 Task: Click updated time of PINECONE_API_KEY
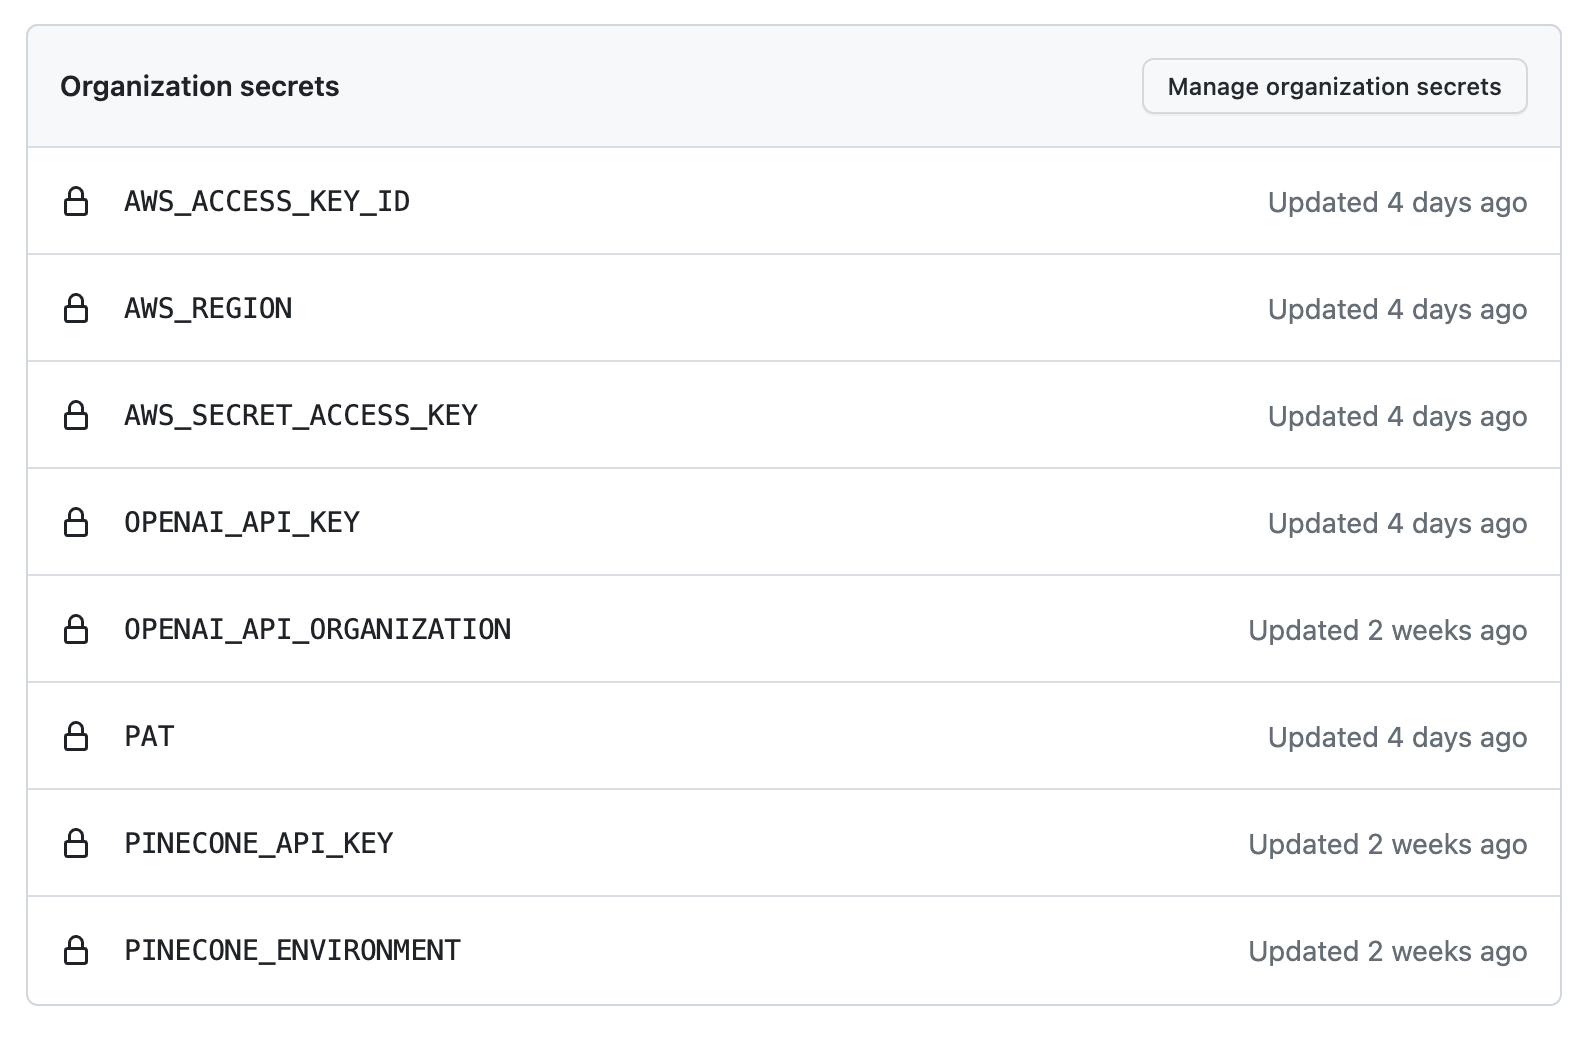click(1387, 844)
